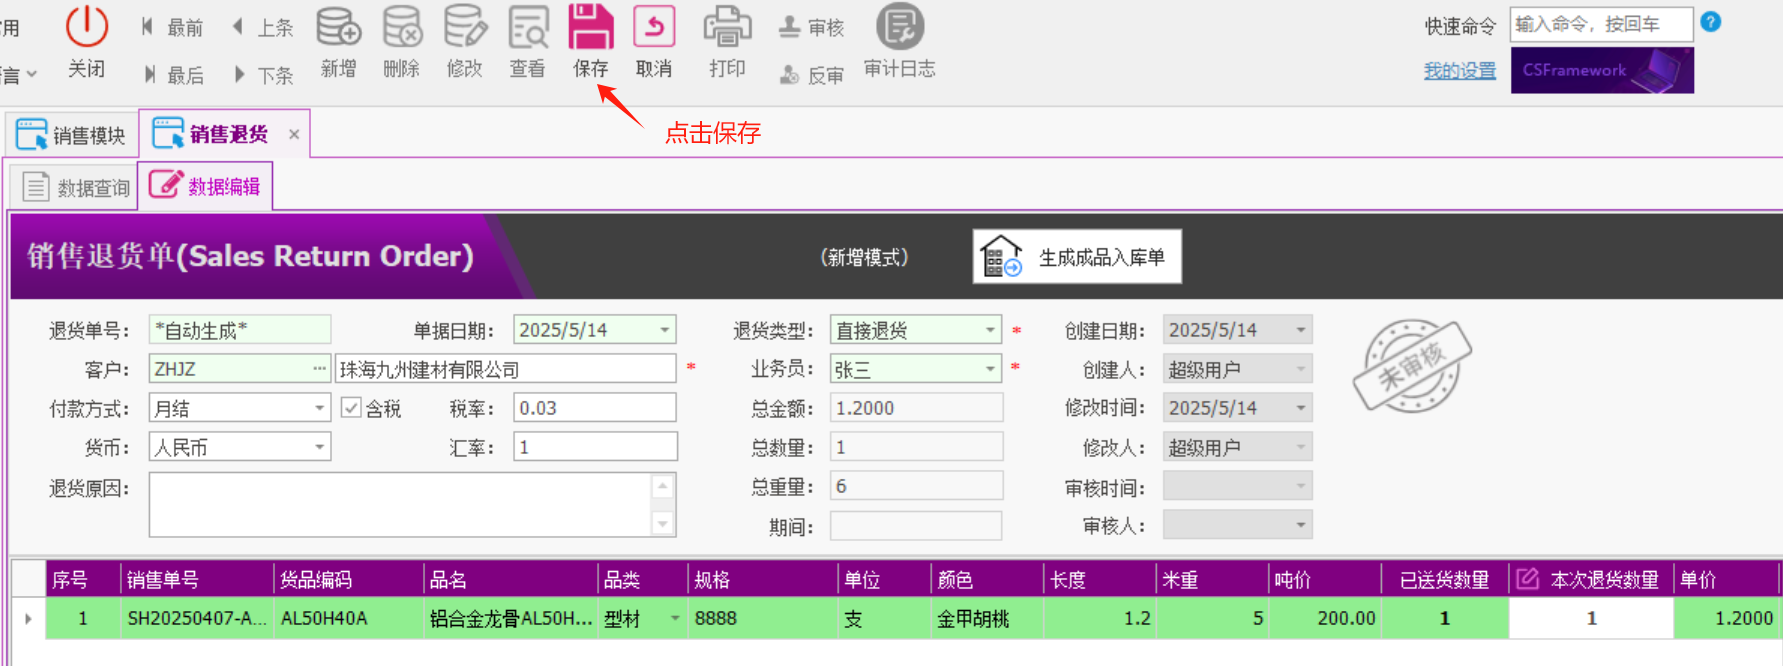Switch to the 销售模块 tab
This screenshot has height=666, width=1783.
(72, 135)
